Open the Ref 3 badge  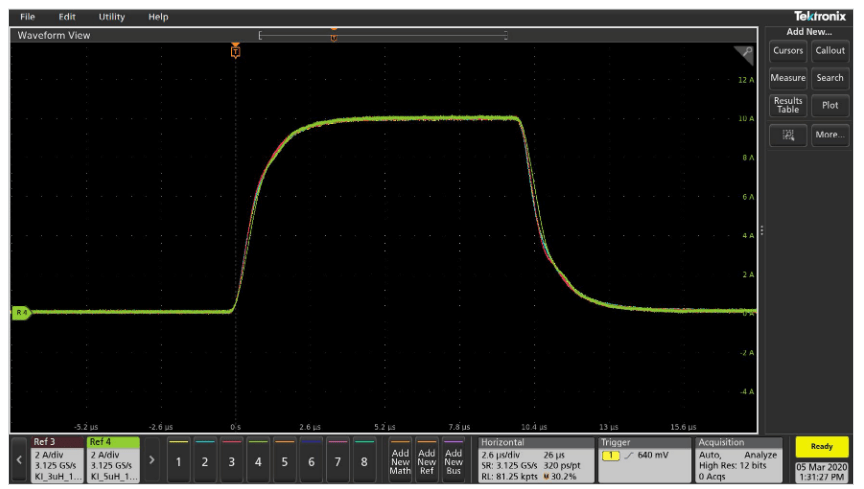point(57,459)
